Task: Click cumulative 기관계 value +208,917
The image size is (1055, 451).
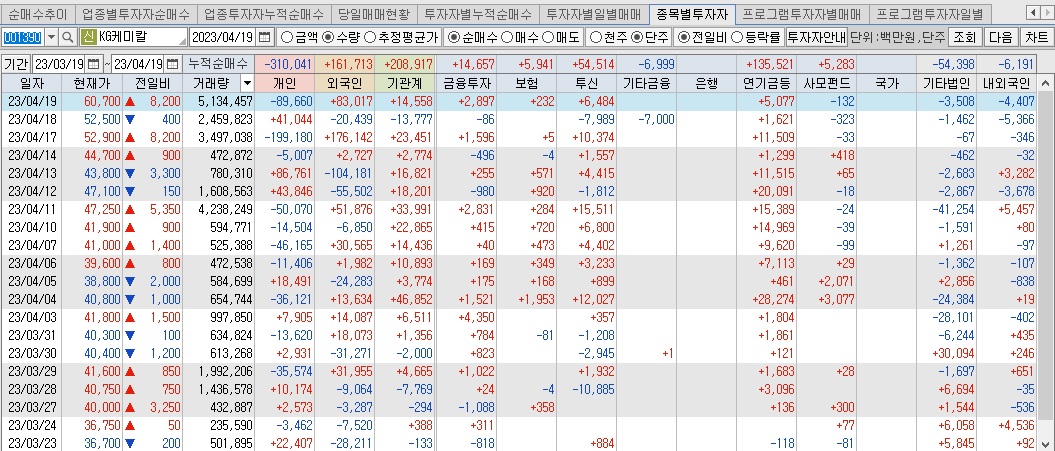Action: [408, 65]
